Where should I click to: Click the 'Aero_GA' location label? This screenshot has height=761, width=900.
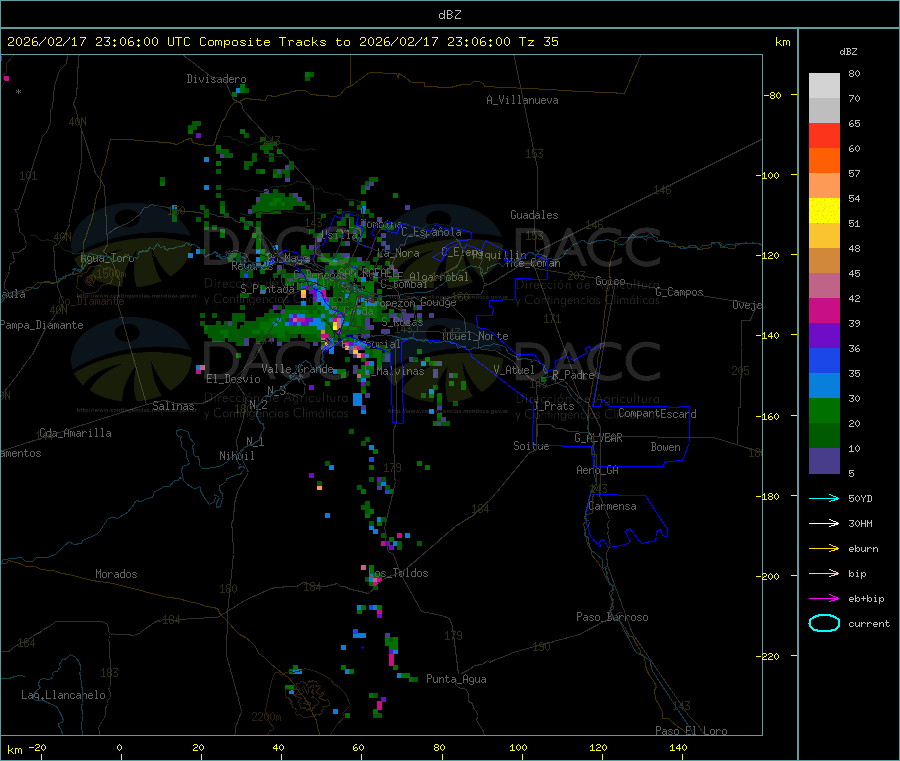coord(598,470)
